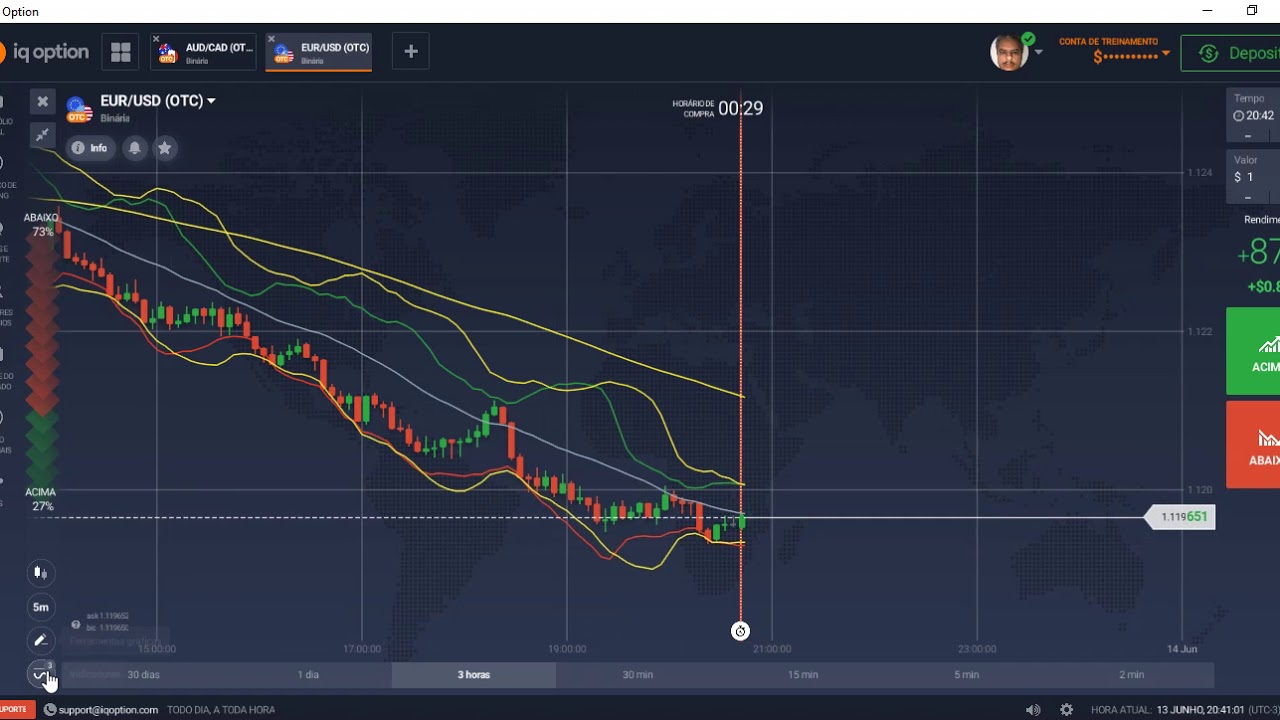Viewport: 1280px width, 720px height.
Task: Set a price alert with bell icon
Action: pyautogui.click(x=134, y=148)
